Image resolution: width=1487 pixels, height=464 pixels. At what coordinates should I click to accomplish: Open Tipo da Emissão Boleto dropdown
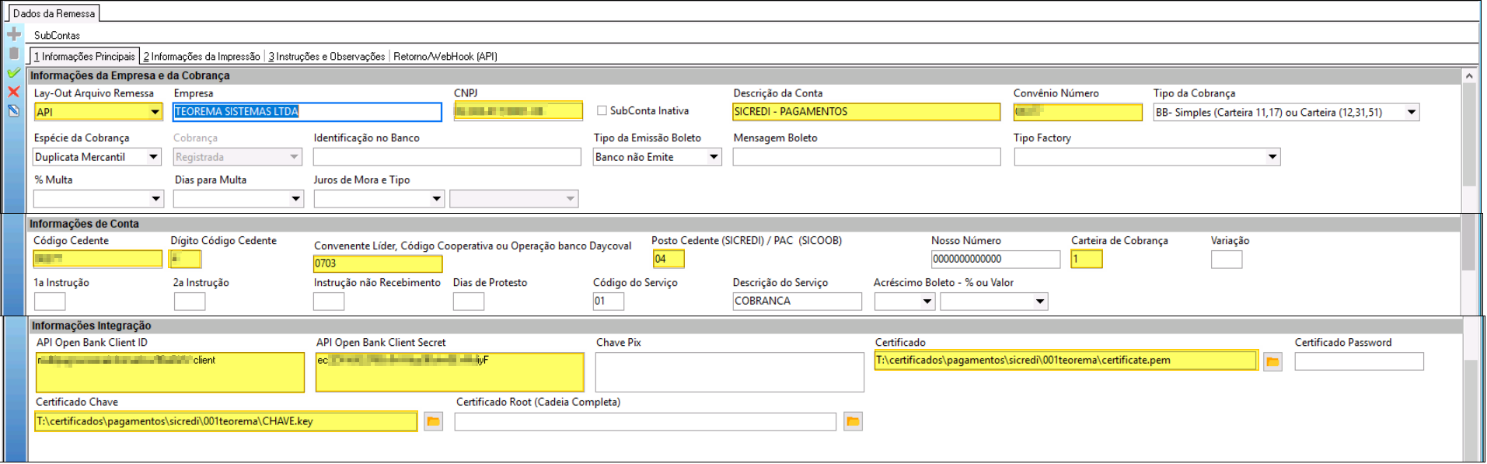pyautogui.click(x=714, y=157)
